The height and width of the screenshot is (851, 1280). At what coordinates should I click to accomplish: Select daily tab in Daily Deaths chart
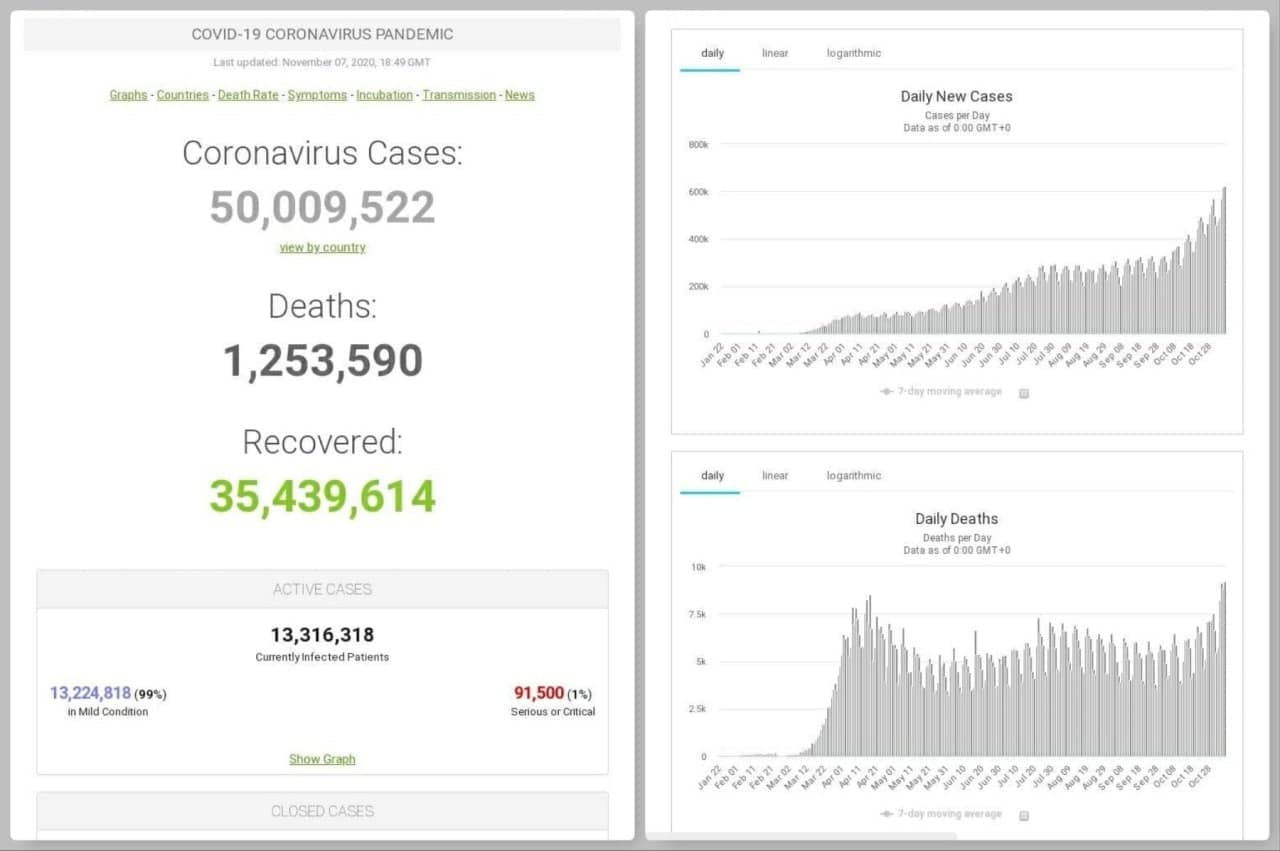coord(712,476)
